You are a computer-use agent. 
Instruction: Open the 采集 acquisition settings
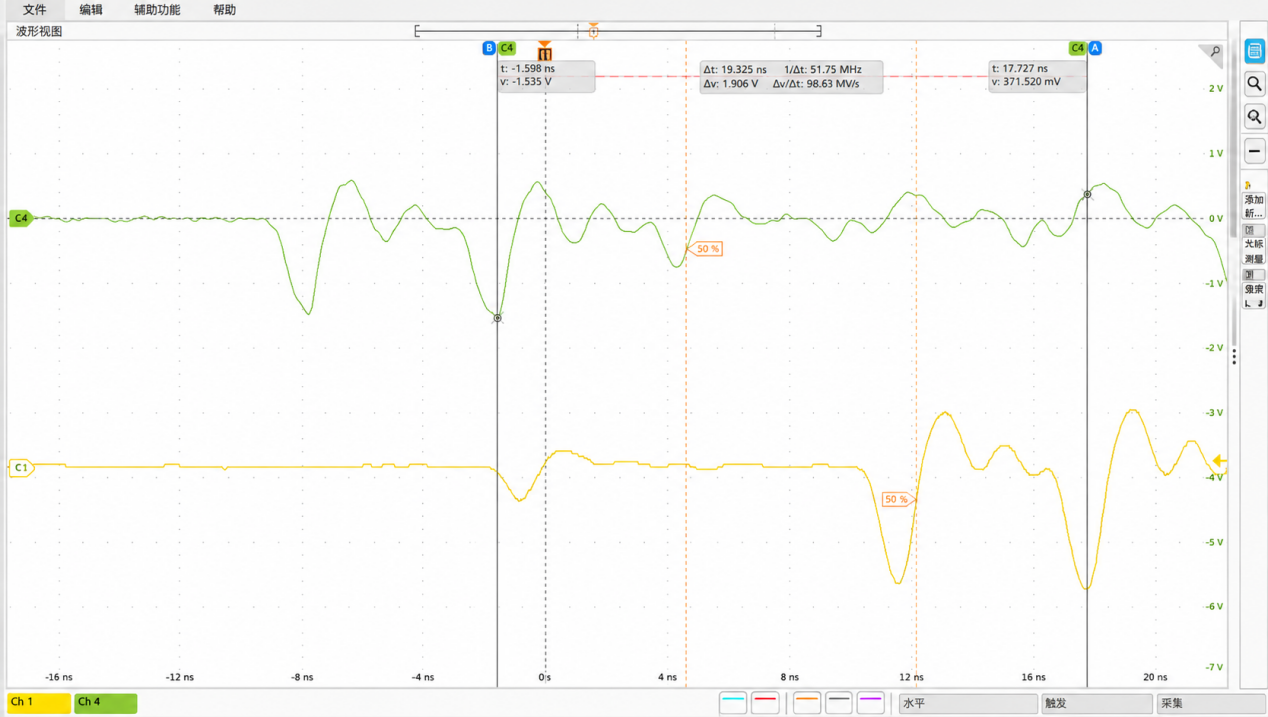pos(1211,704)
